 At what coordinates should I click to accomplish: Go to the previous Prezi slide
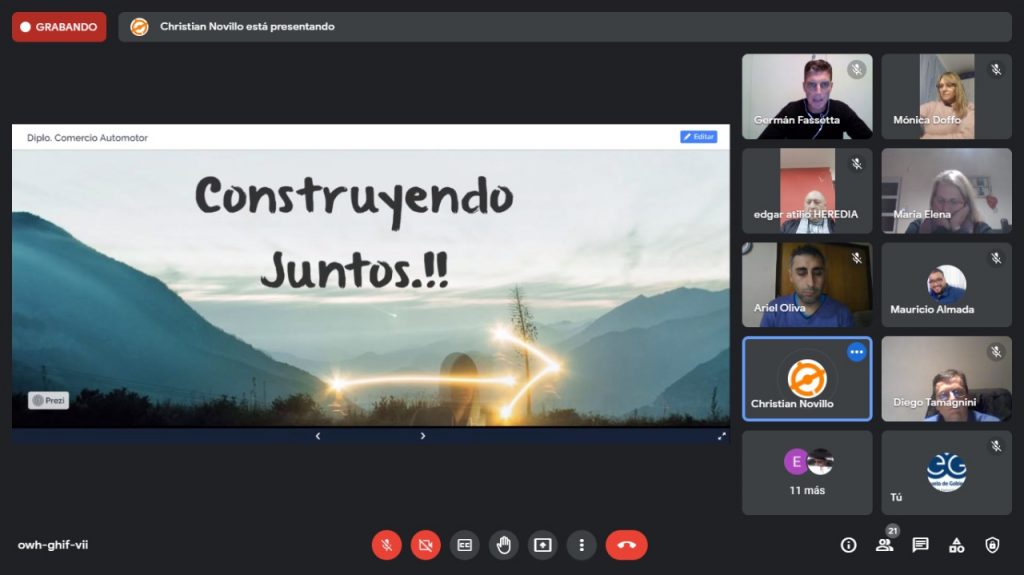click(x=318, y=436)
